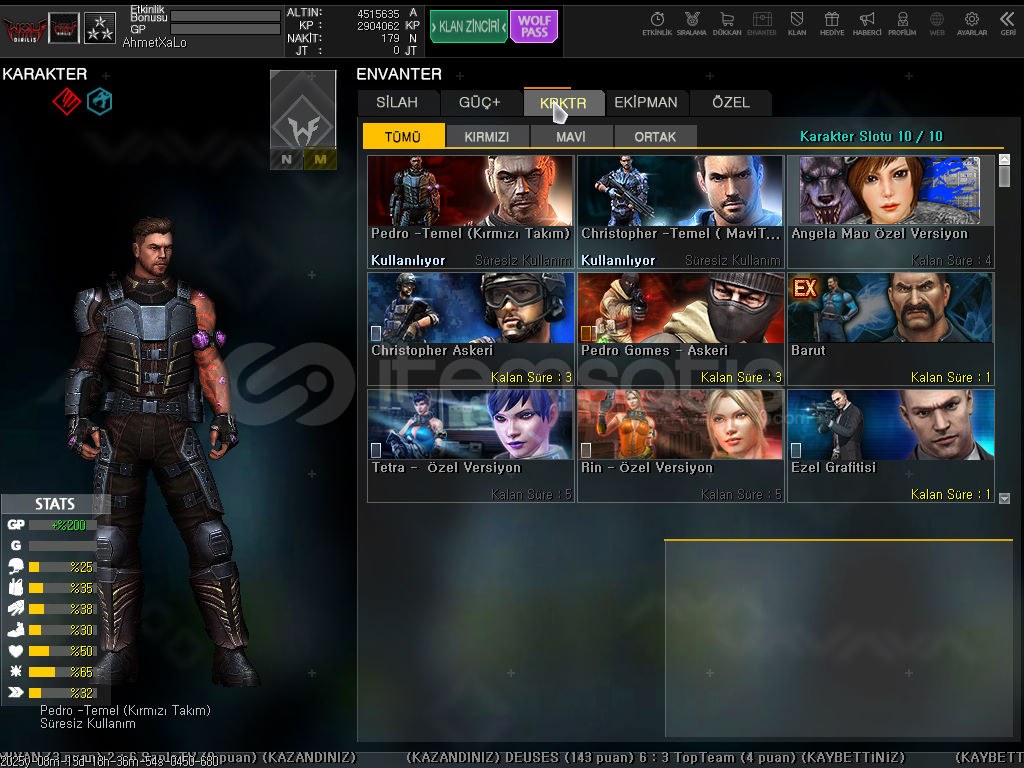
Task: Open the HABERCİ megaphone icon
Action: click(867, 24)
